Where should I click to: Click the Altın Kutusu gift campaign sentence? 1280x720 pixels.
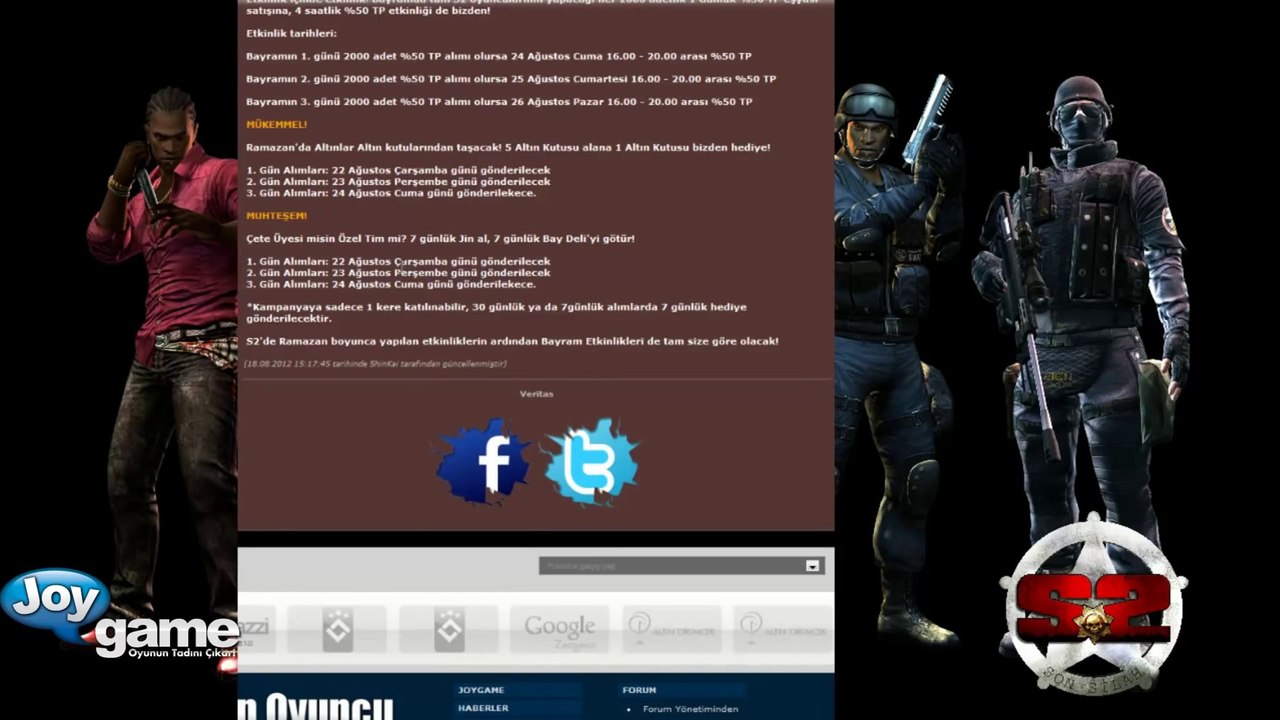pyautogui.click(x=508, y=147)
